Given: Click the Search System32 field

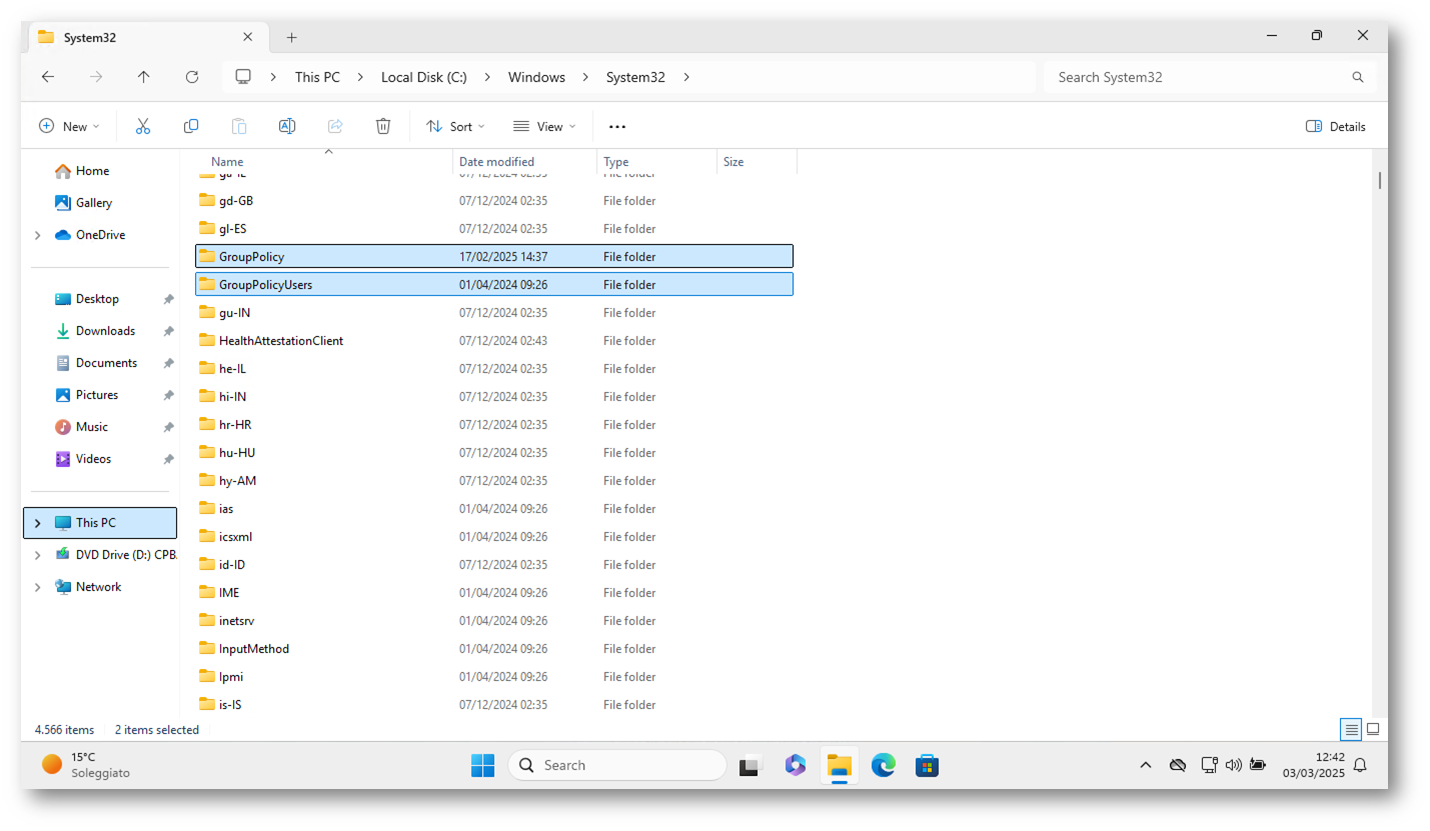Looking at the screenshot, I should click(1200, 77).
